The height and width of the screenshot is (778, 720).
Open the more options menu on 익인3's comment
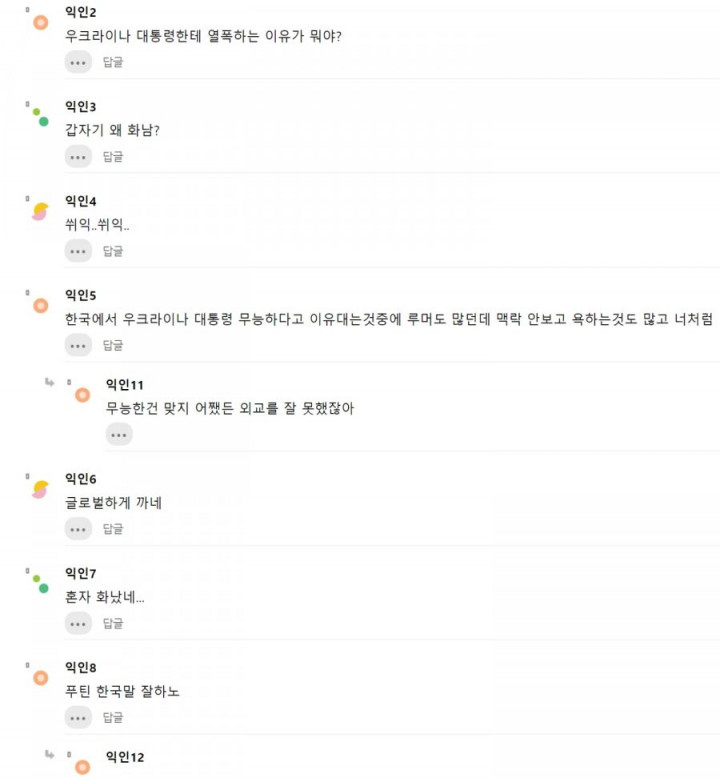click(x=78, y=157)
